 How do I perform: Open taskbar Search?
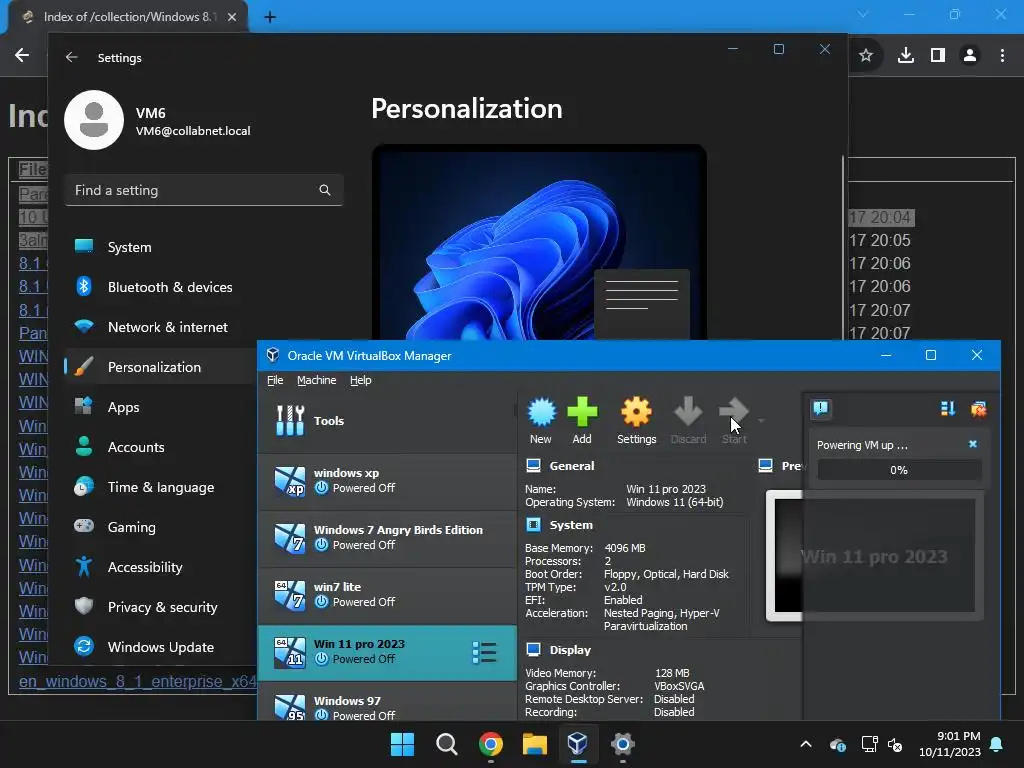pyautogui.click(x=447, y=744)
